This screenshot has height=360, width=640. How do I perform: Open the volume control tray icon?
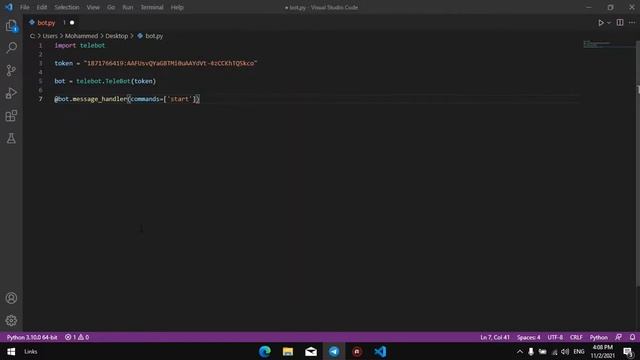tap(565, 351)
